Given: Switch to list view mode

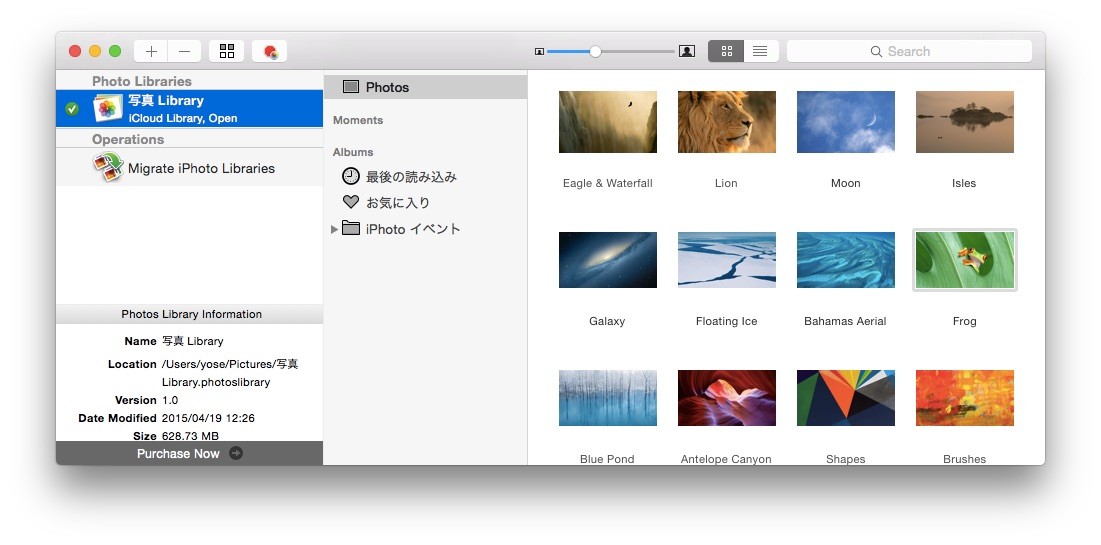Looking at the screenshot, I should [x=760, y=51].
